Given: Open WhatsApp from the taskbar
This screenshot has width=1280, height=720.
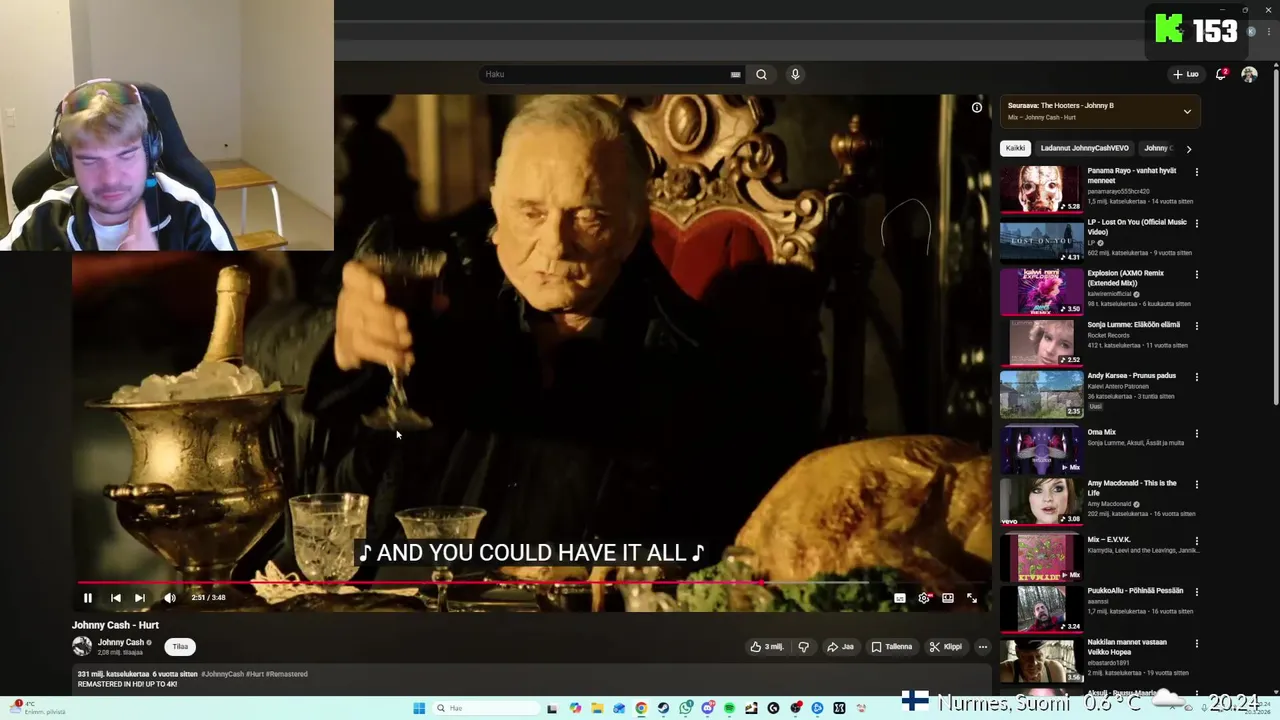Looking at the screenshot, I should (685, 708).
